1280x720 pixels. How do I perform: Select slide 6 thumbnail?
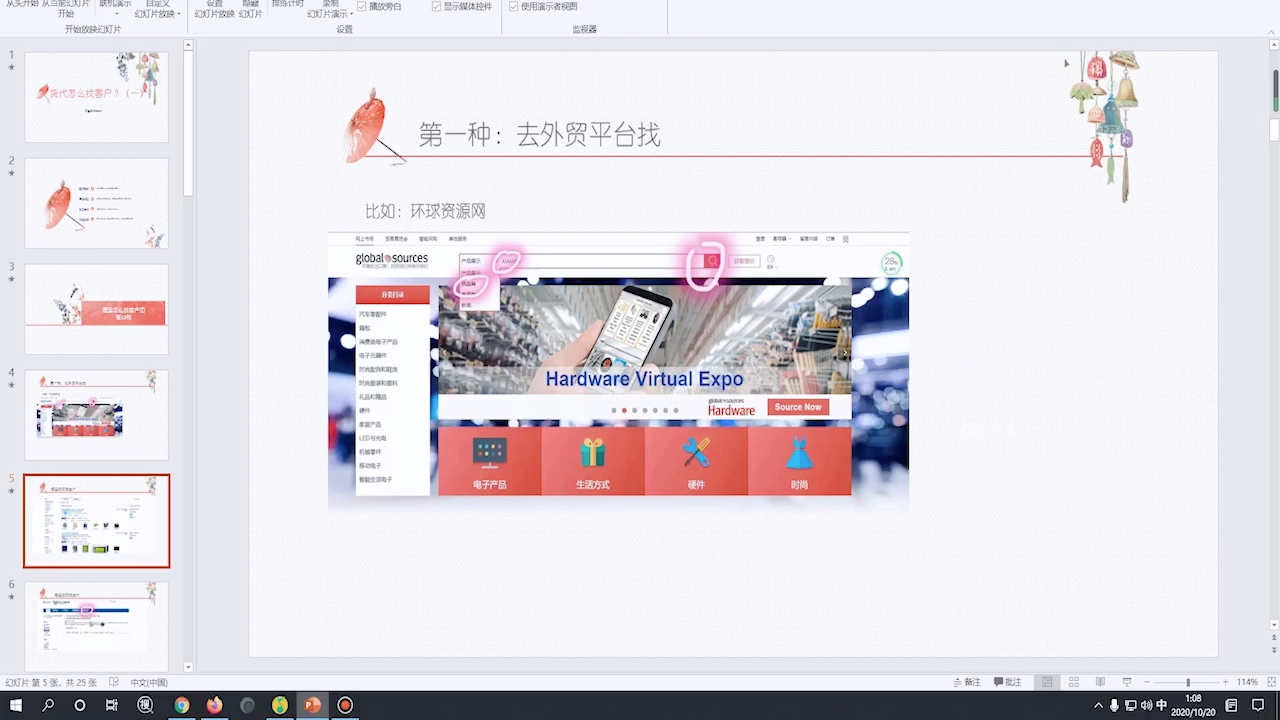pyautogui.click(x=96, y=626)
